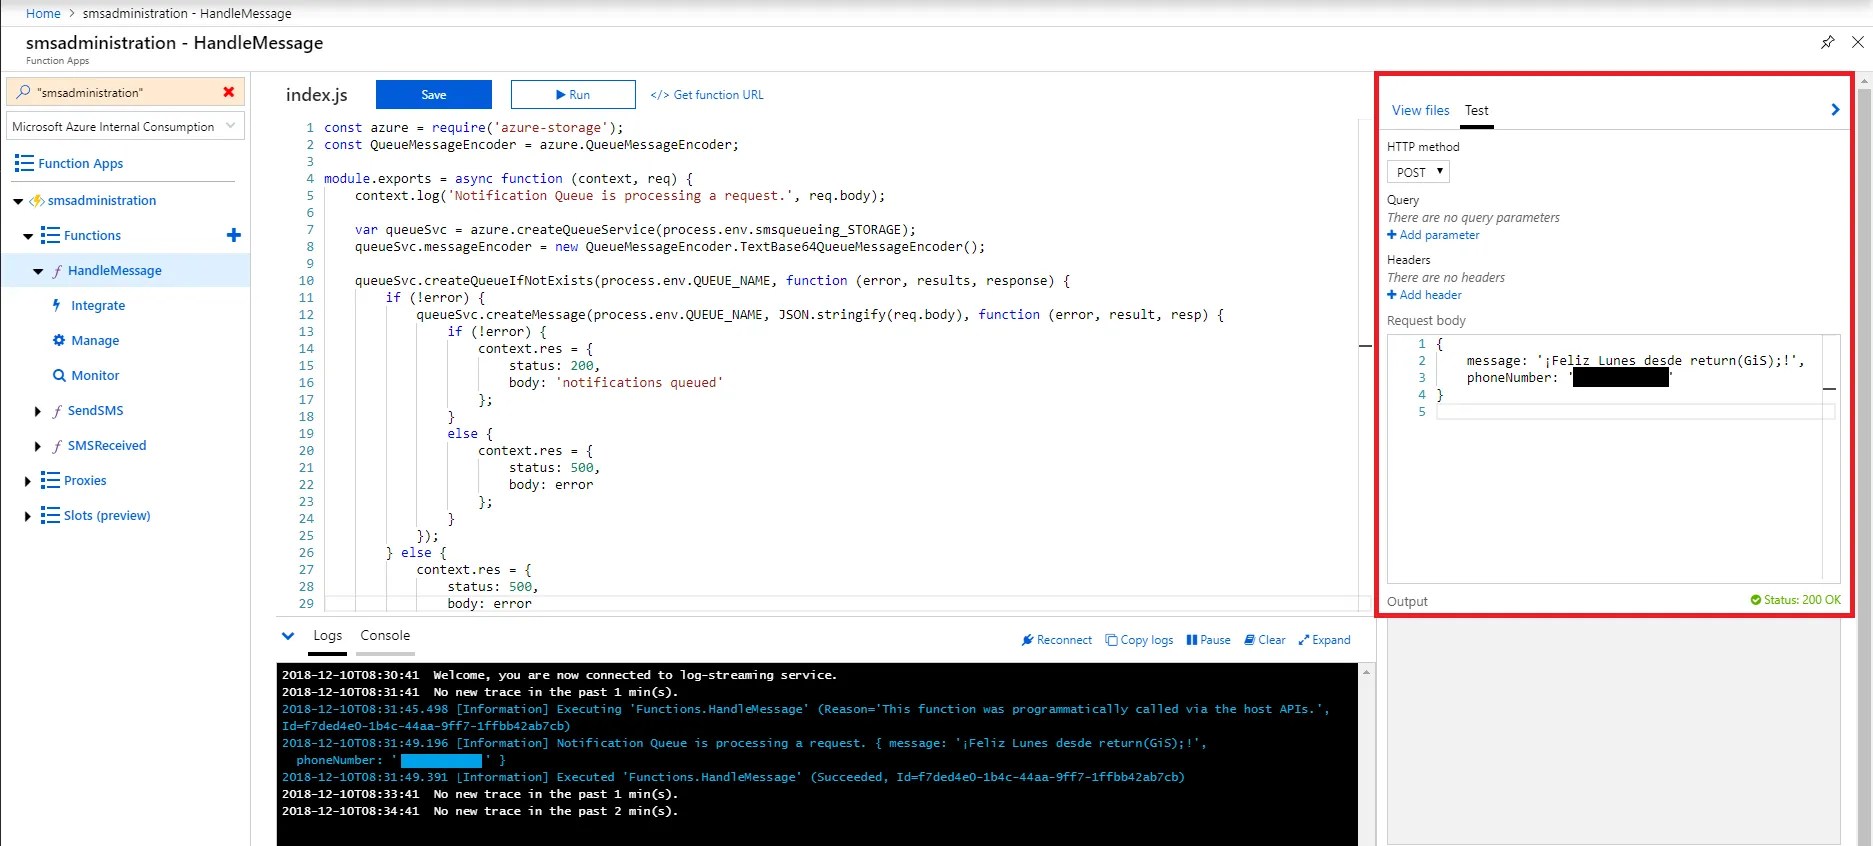This screenshot has width=1873, height=846.
Task: Pin the blade with the pin icon
Action: pos(1827,42)
